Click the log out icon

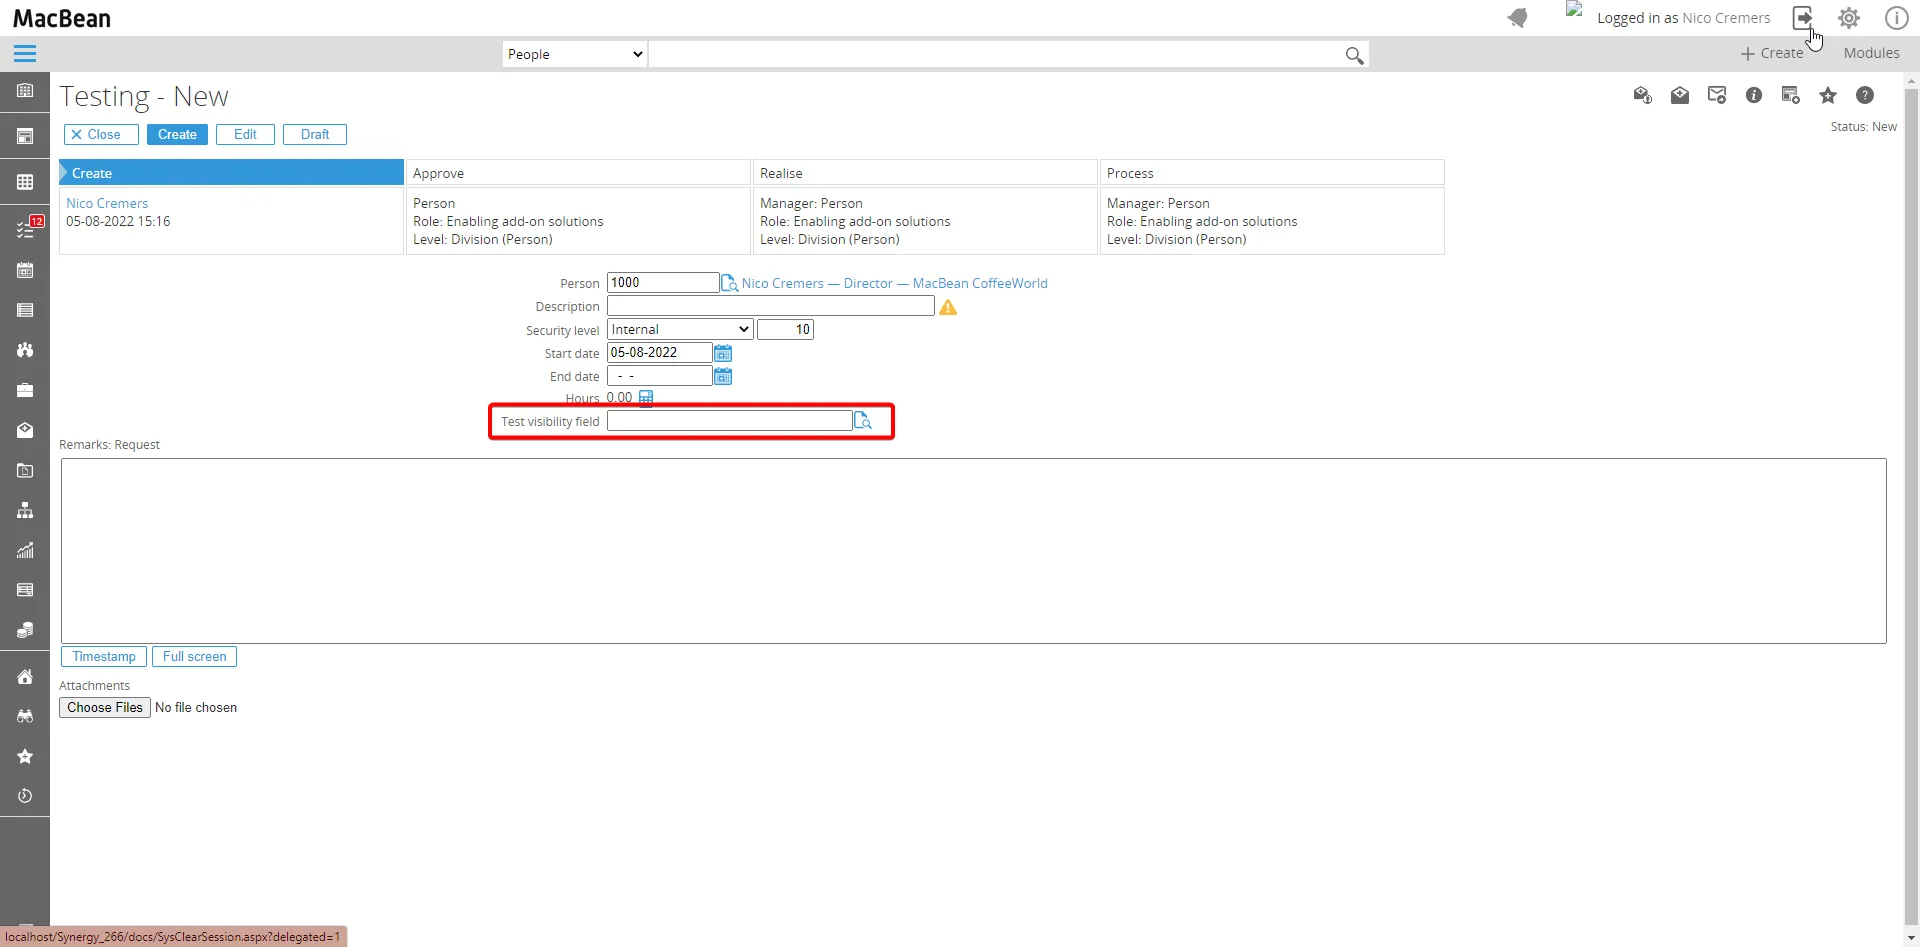tap(1802, 18)
